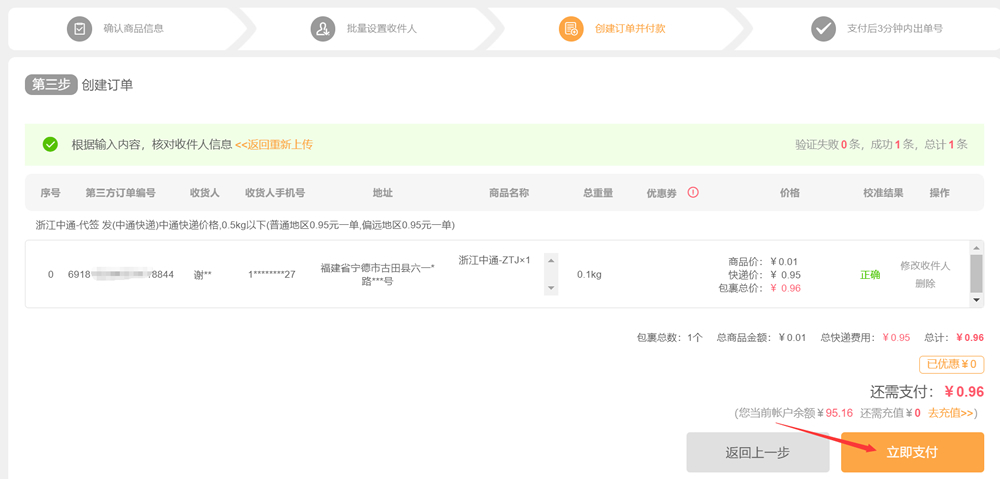
Task: Click the 批量设置收件人 step person icon
Action: [x=322, y=28]
